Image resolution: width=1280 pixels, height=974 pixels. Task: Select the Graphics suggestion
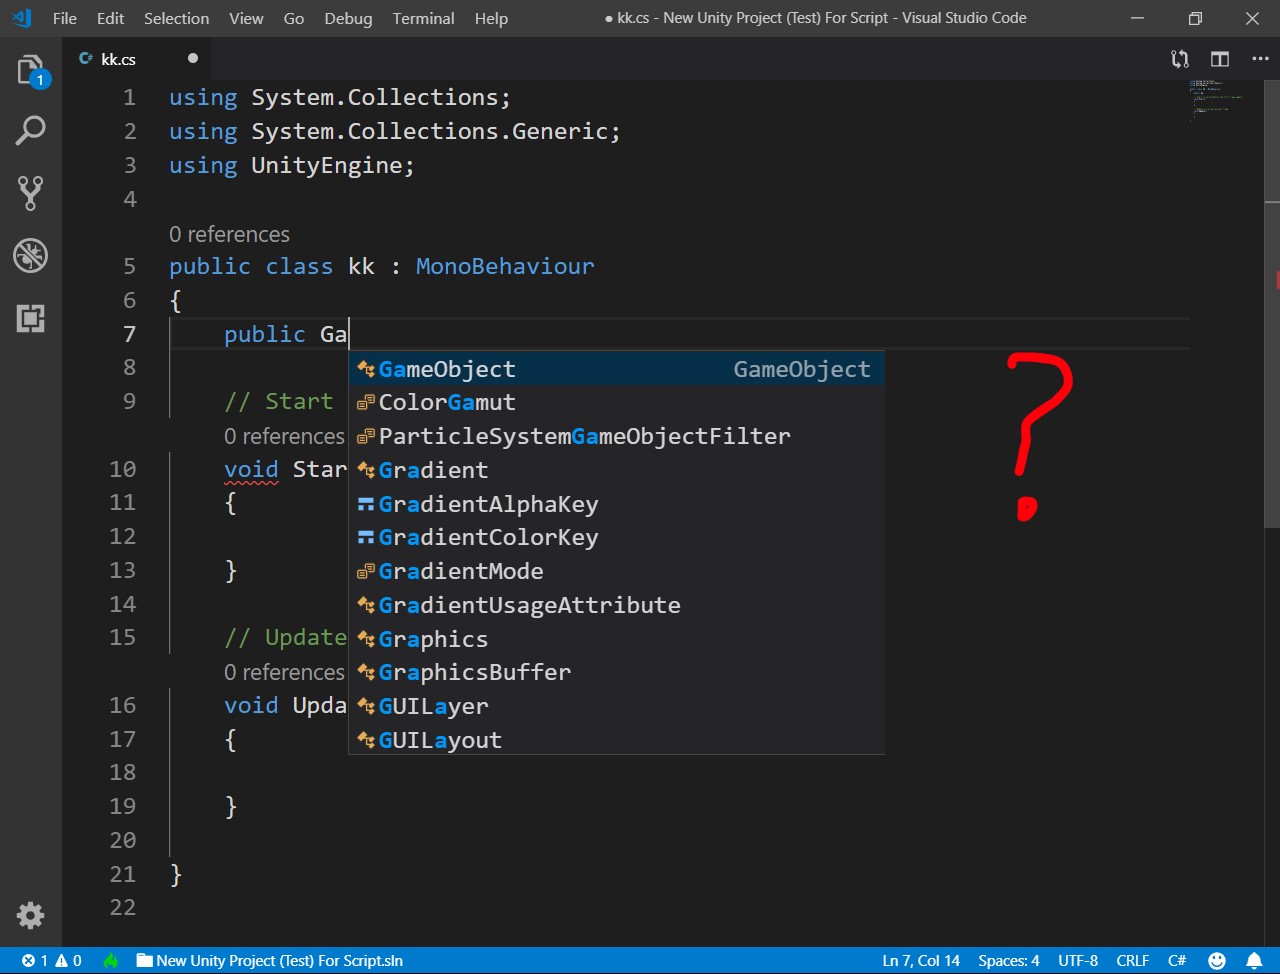pyautogui.click(x=616, y=639)
